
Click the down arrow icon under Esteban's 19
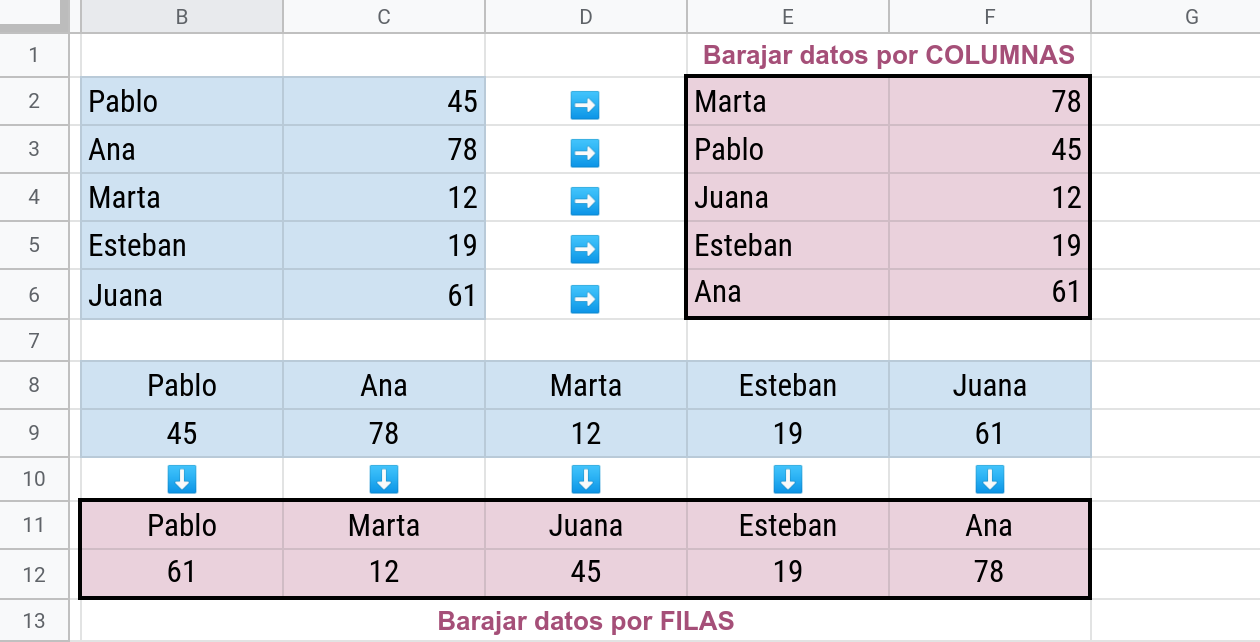[788, 480]
